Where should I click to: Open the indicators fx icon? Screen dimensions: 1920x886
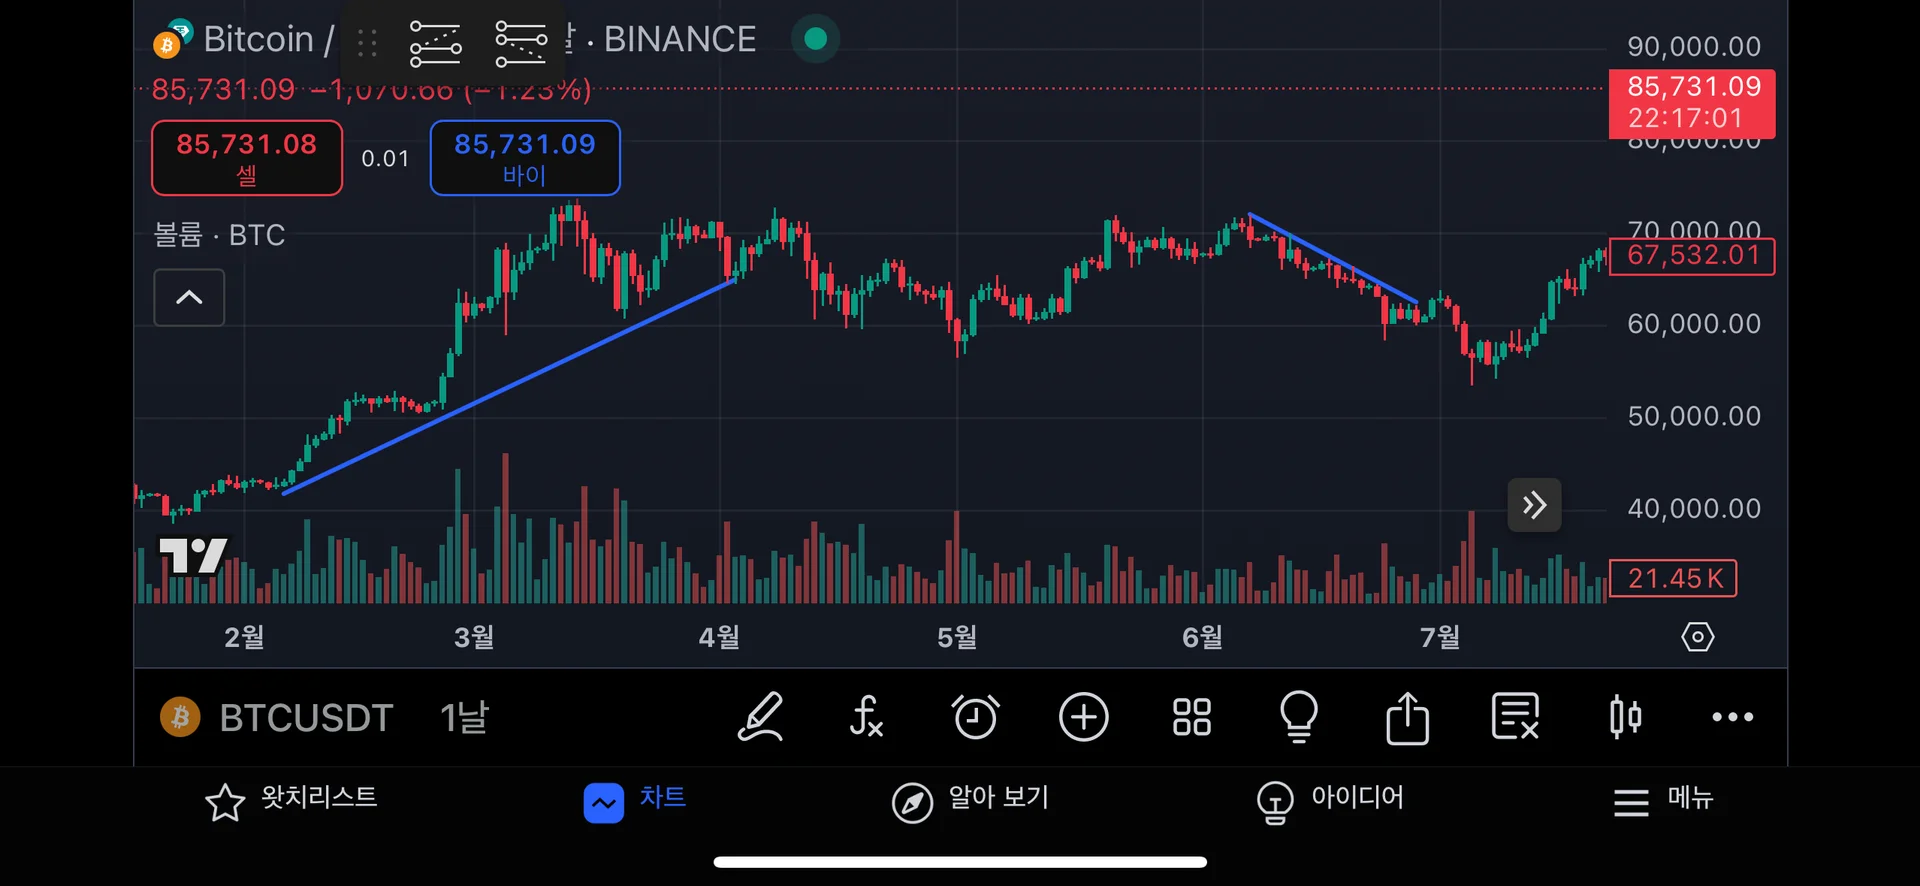[x=866, y=717]
